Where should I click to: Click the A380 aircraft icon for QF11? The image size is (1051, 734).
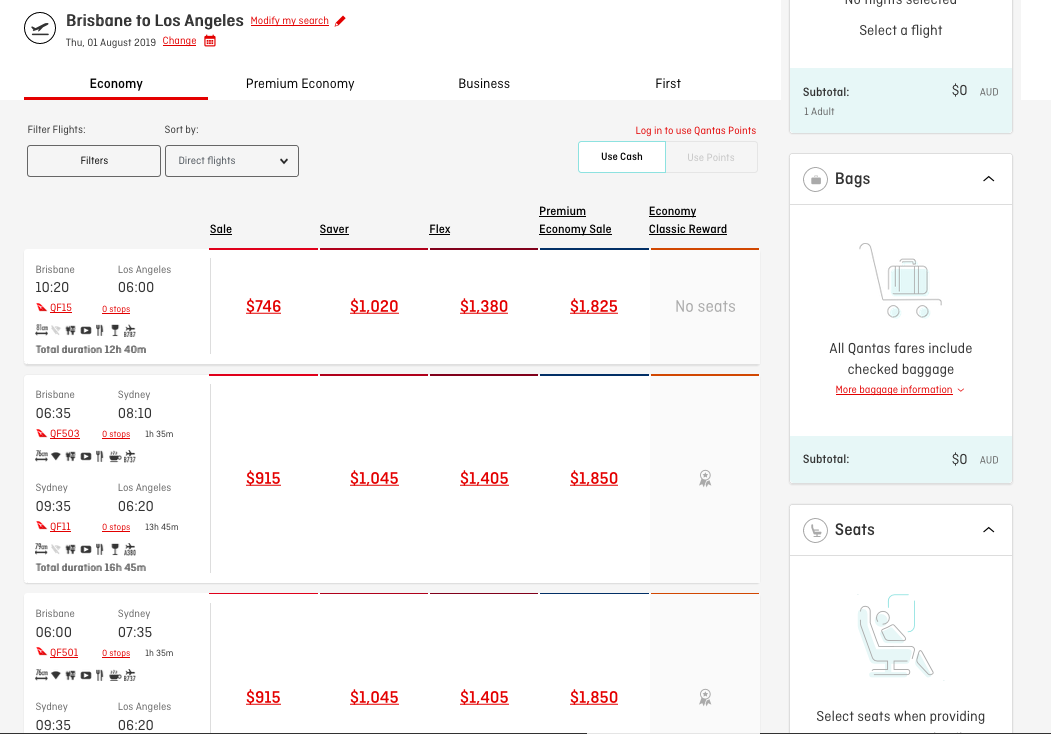pyautogui.click(x=130, y=550)
